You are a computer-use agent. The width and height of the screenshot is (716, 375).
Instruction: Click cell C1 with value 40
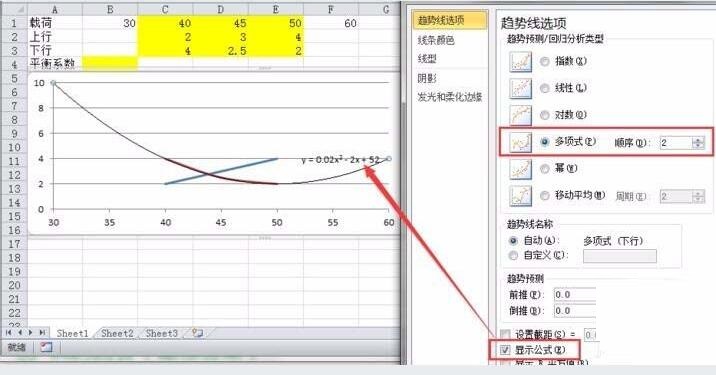coord(165,23)
